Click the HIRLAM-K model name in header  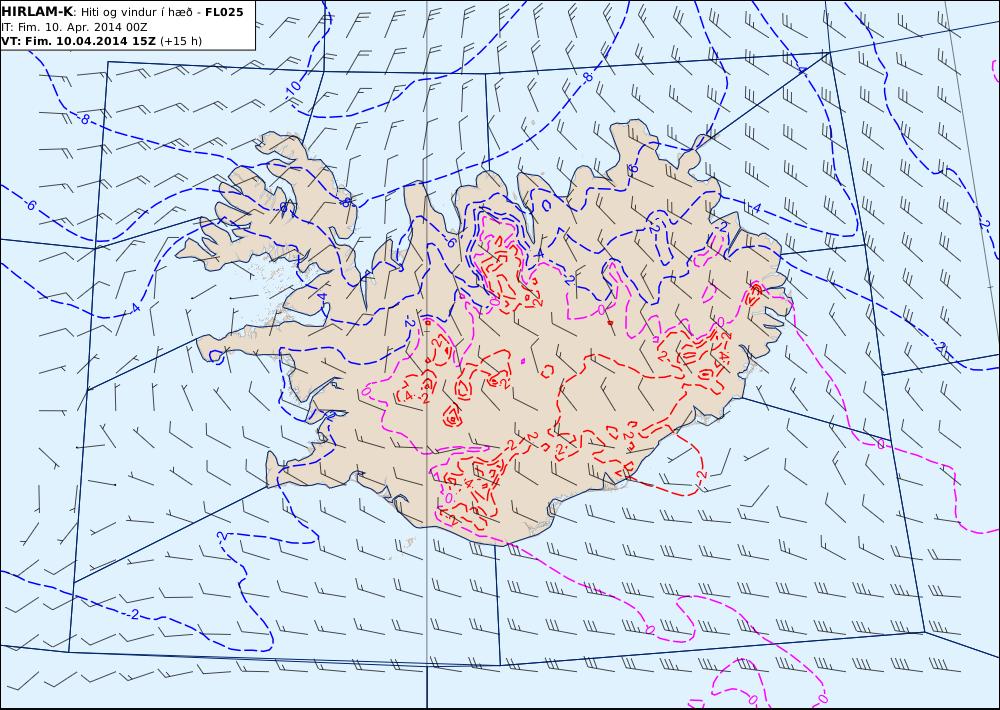tap(38, 12)
